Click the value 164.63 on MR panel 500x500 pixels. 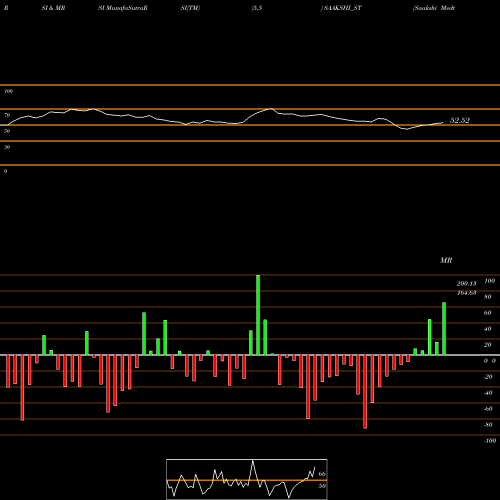point(466,293)
